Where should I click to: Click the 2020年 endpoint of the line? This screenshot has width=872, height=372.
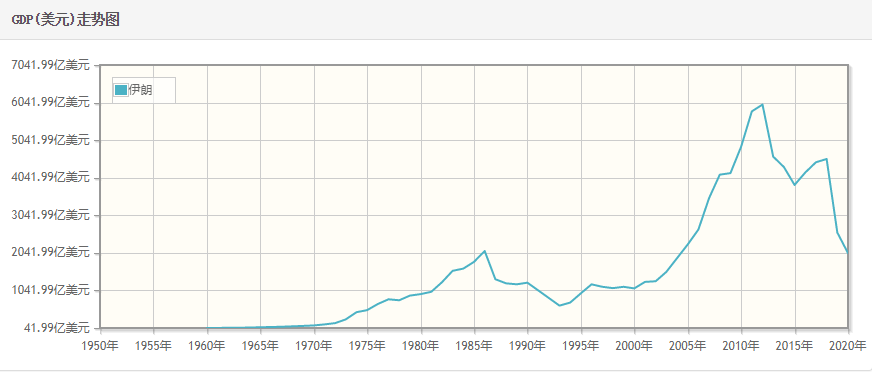pyautogui.click(x=848, y=253)
